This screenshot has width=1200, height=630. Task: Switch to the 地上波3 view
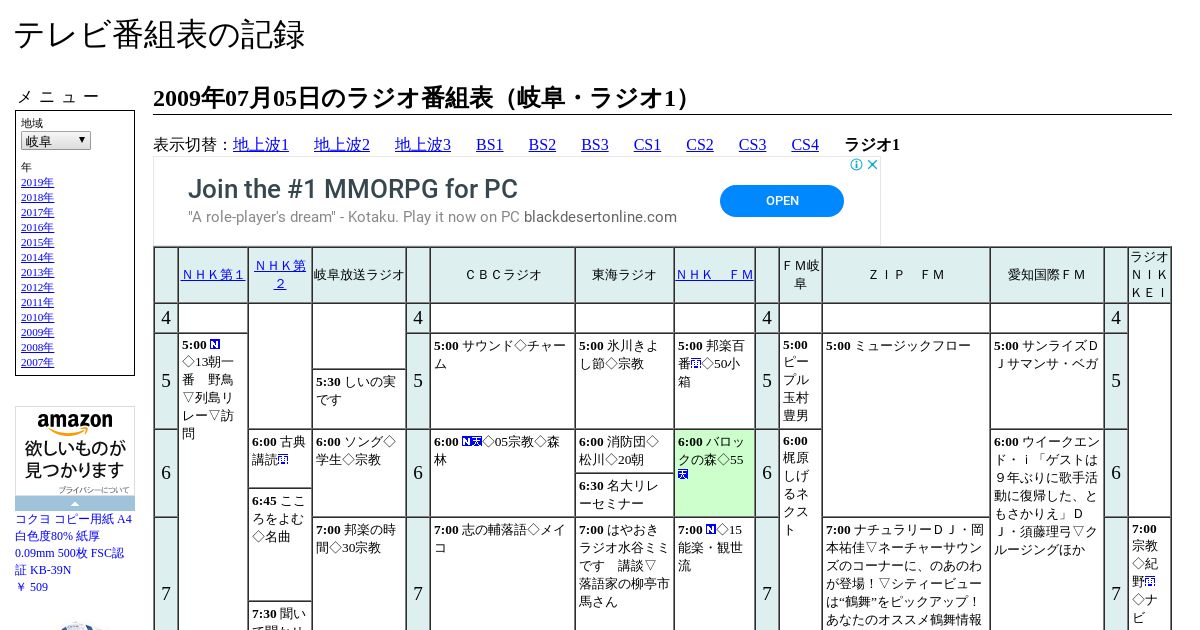pyautogui.click(x=423, y=145)
